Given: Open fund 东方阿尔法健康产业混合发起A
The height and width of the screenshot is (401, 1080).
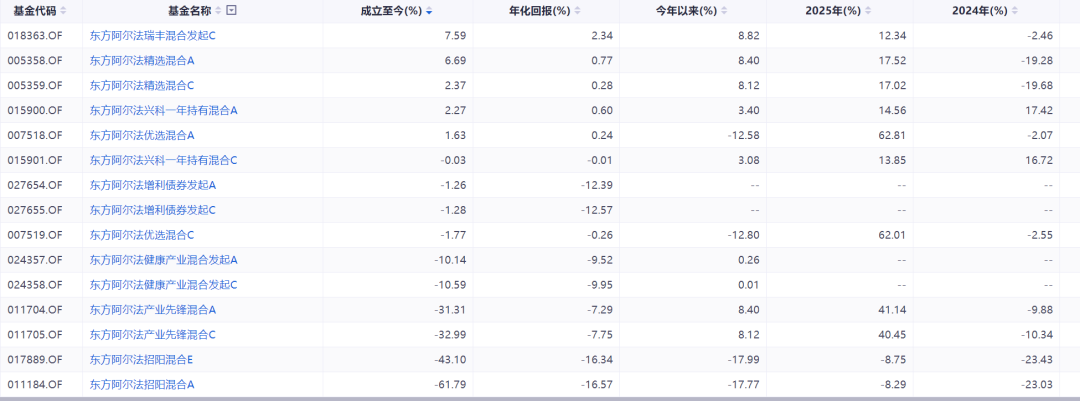Looking at the screenshot, I should pos(163,260).
